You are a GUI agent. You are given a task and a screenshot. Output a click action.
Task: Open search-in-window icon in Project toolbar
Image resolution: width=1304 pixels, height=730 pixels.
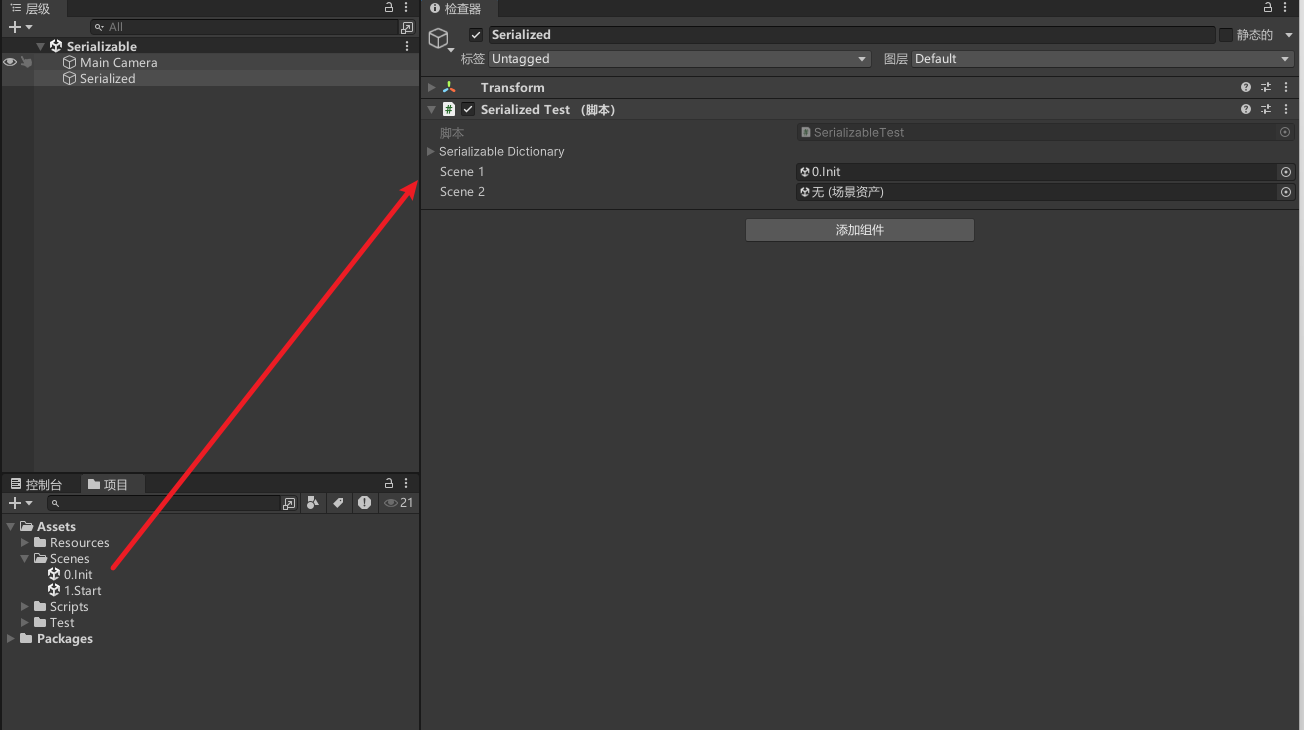tap(289, 503)
